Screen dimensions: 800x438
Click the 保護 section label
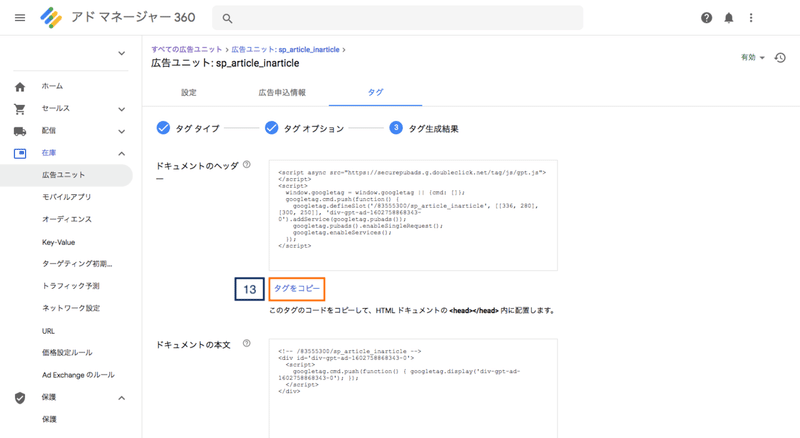pyautogui.click(x=49, y=397)
